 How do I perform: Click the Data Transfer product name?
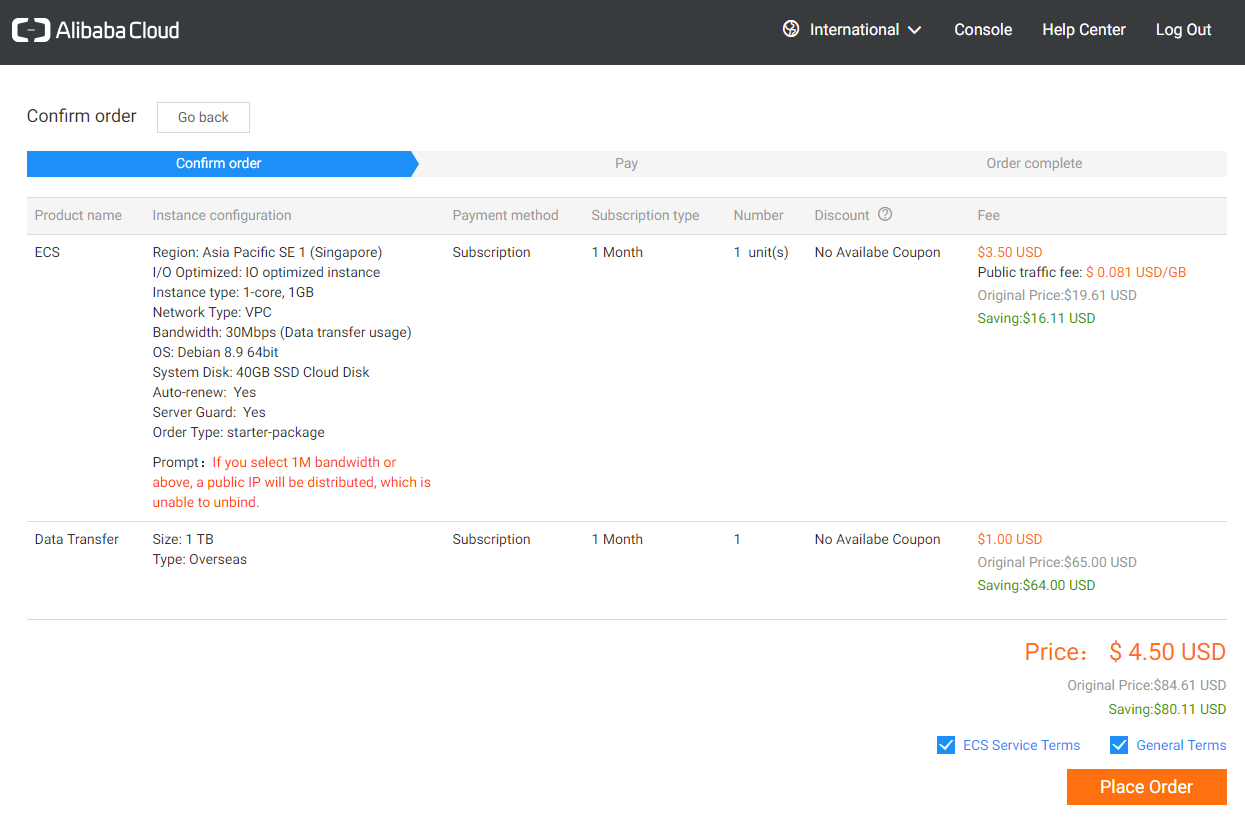(76, 539)
